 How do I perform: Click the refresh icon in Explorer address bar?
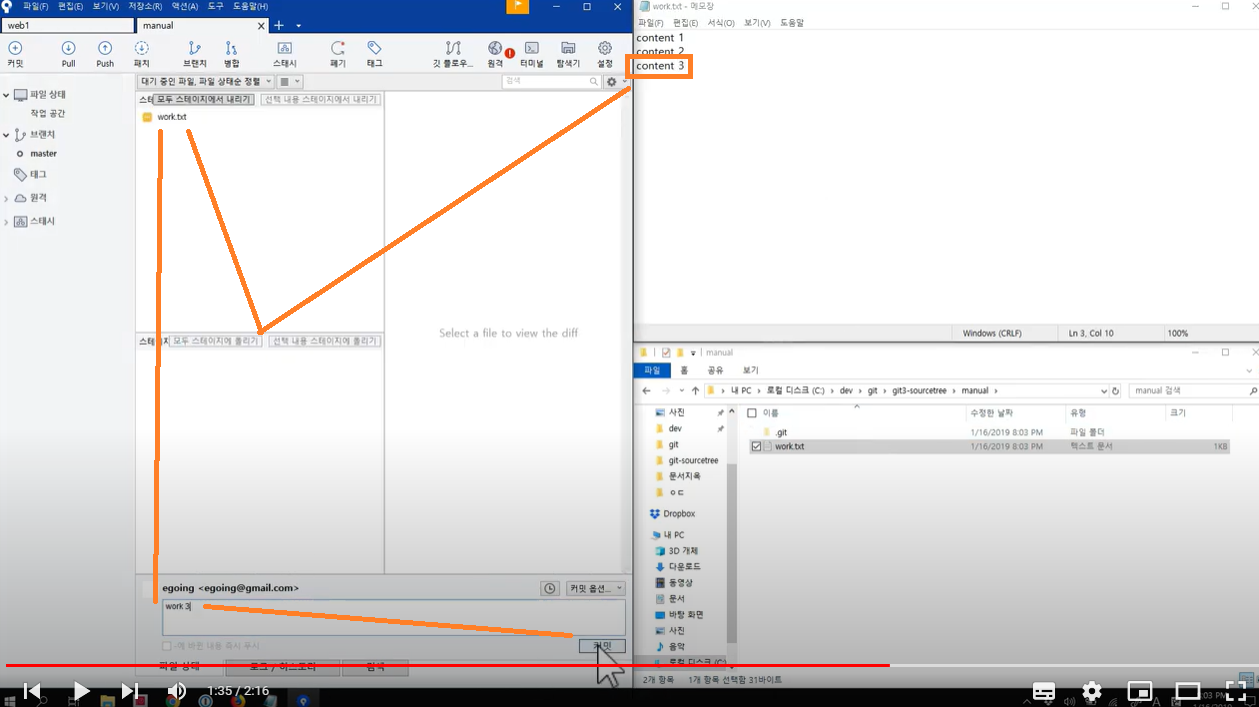(1116, 391)
